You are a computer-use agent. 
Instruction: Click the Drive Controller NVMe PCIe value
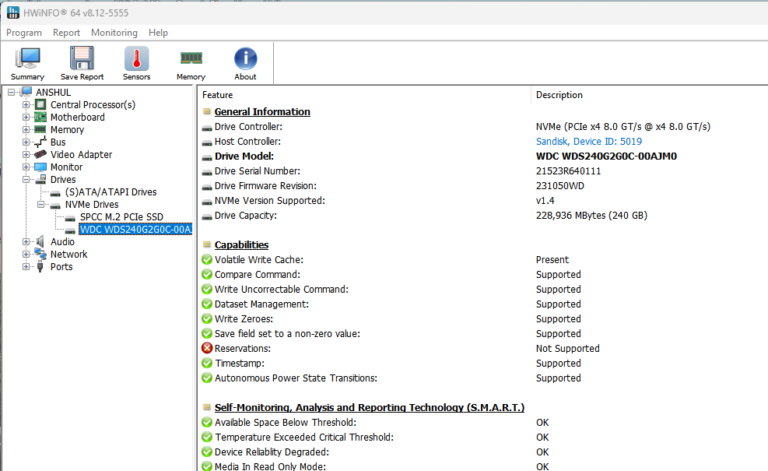623,127
